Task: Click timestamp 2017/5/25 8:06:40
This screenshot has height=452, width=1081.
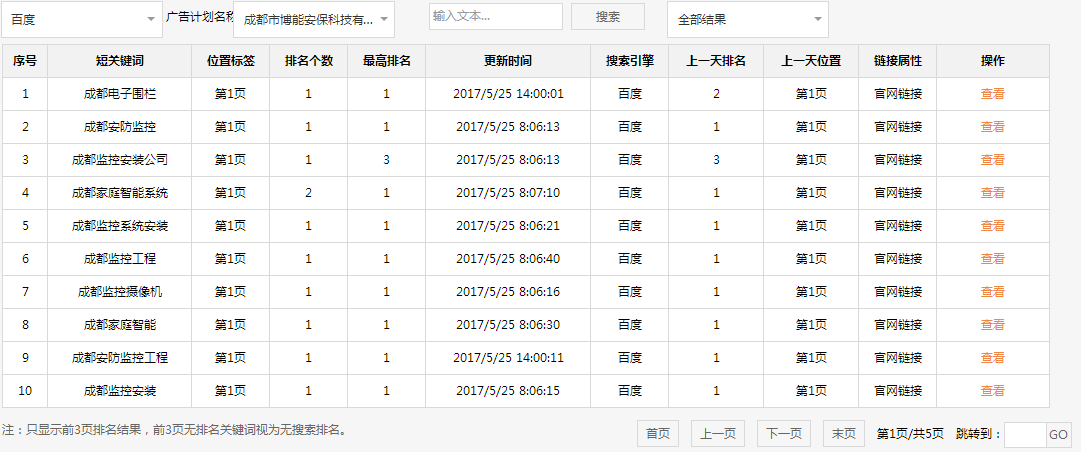Action: (x=508, y=259)
